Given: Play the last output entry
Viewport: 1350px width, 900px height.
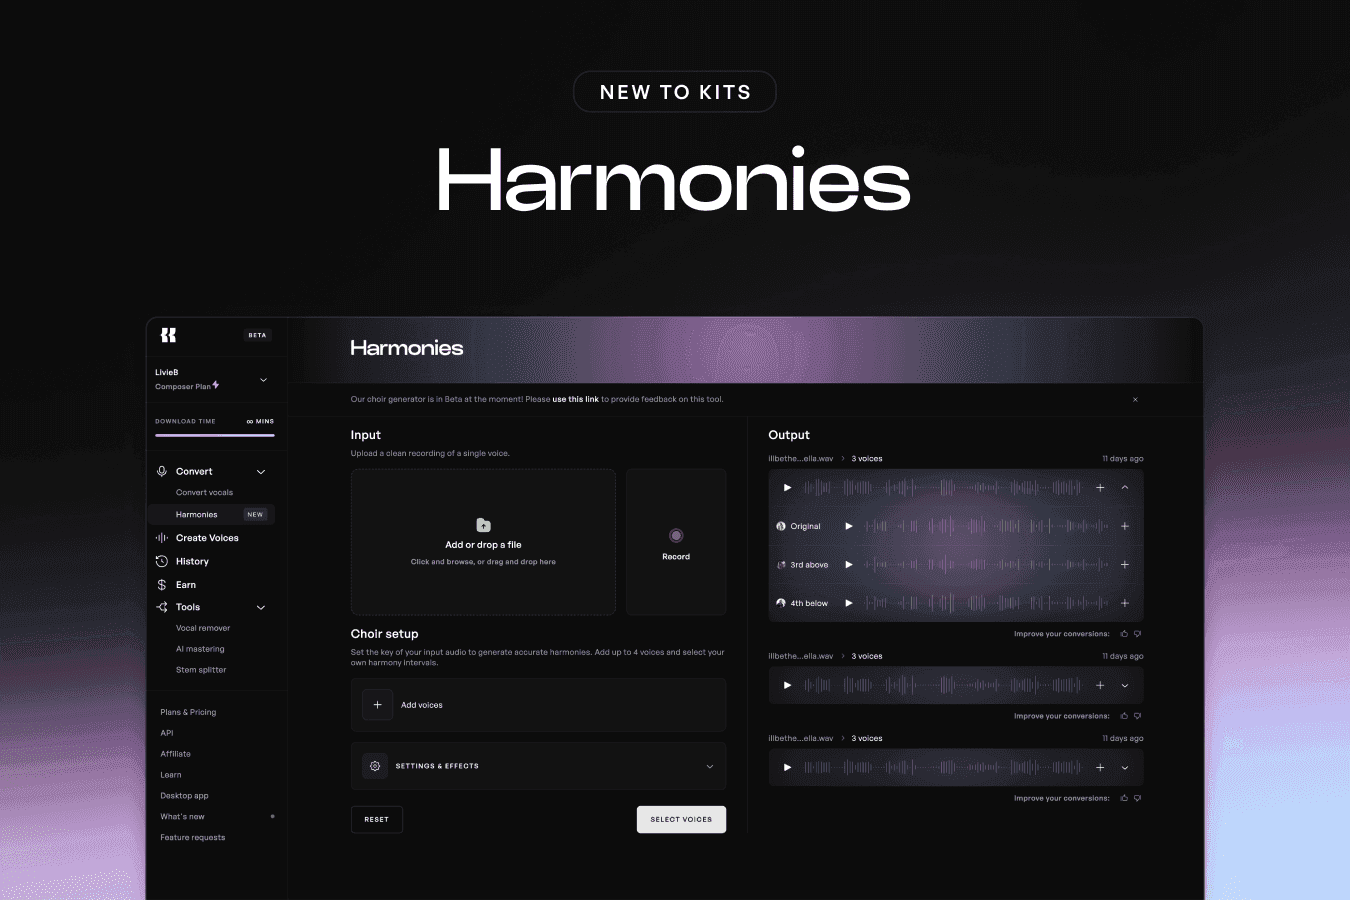Looking at the screenshot, I should coord(787,768).
